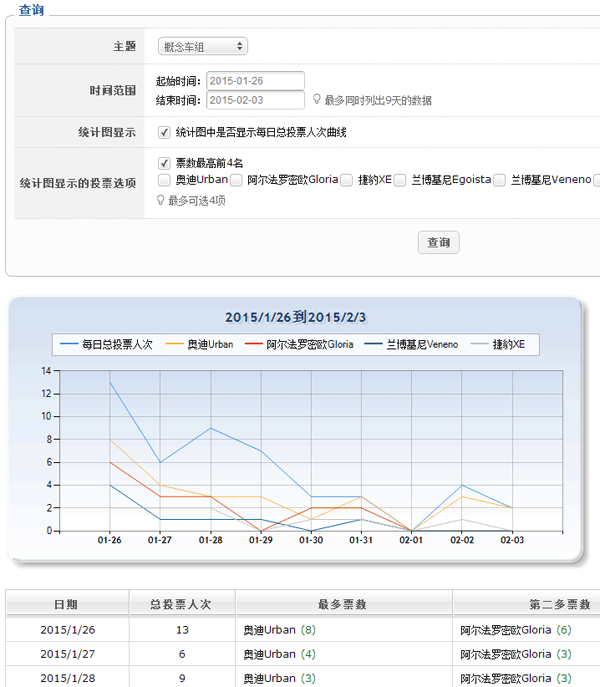Click the 起始时间 date field 2015-01-26
600x687 pixels.
coord(255,81)
